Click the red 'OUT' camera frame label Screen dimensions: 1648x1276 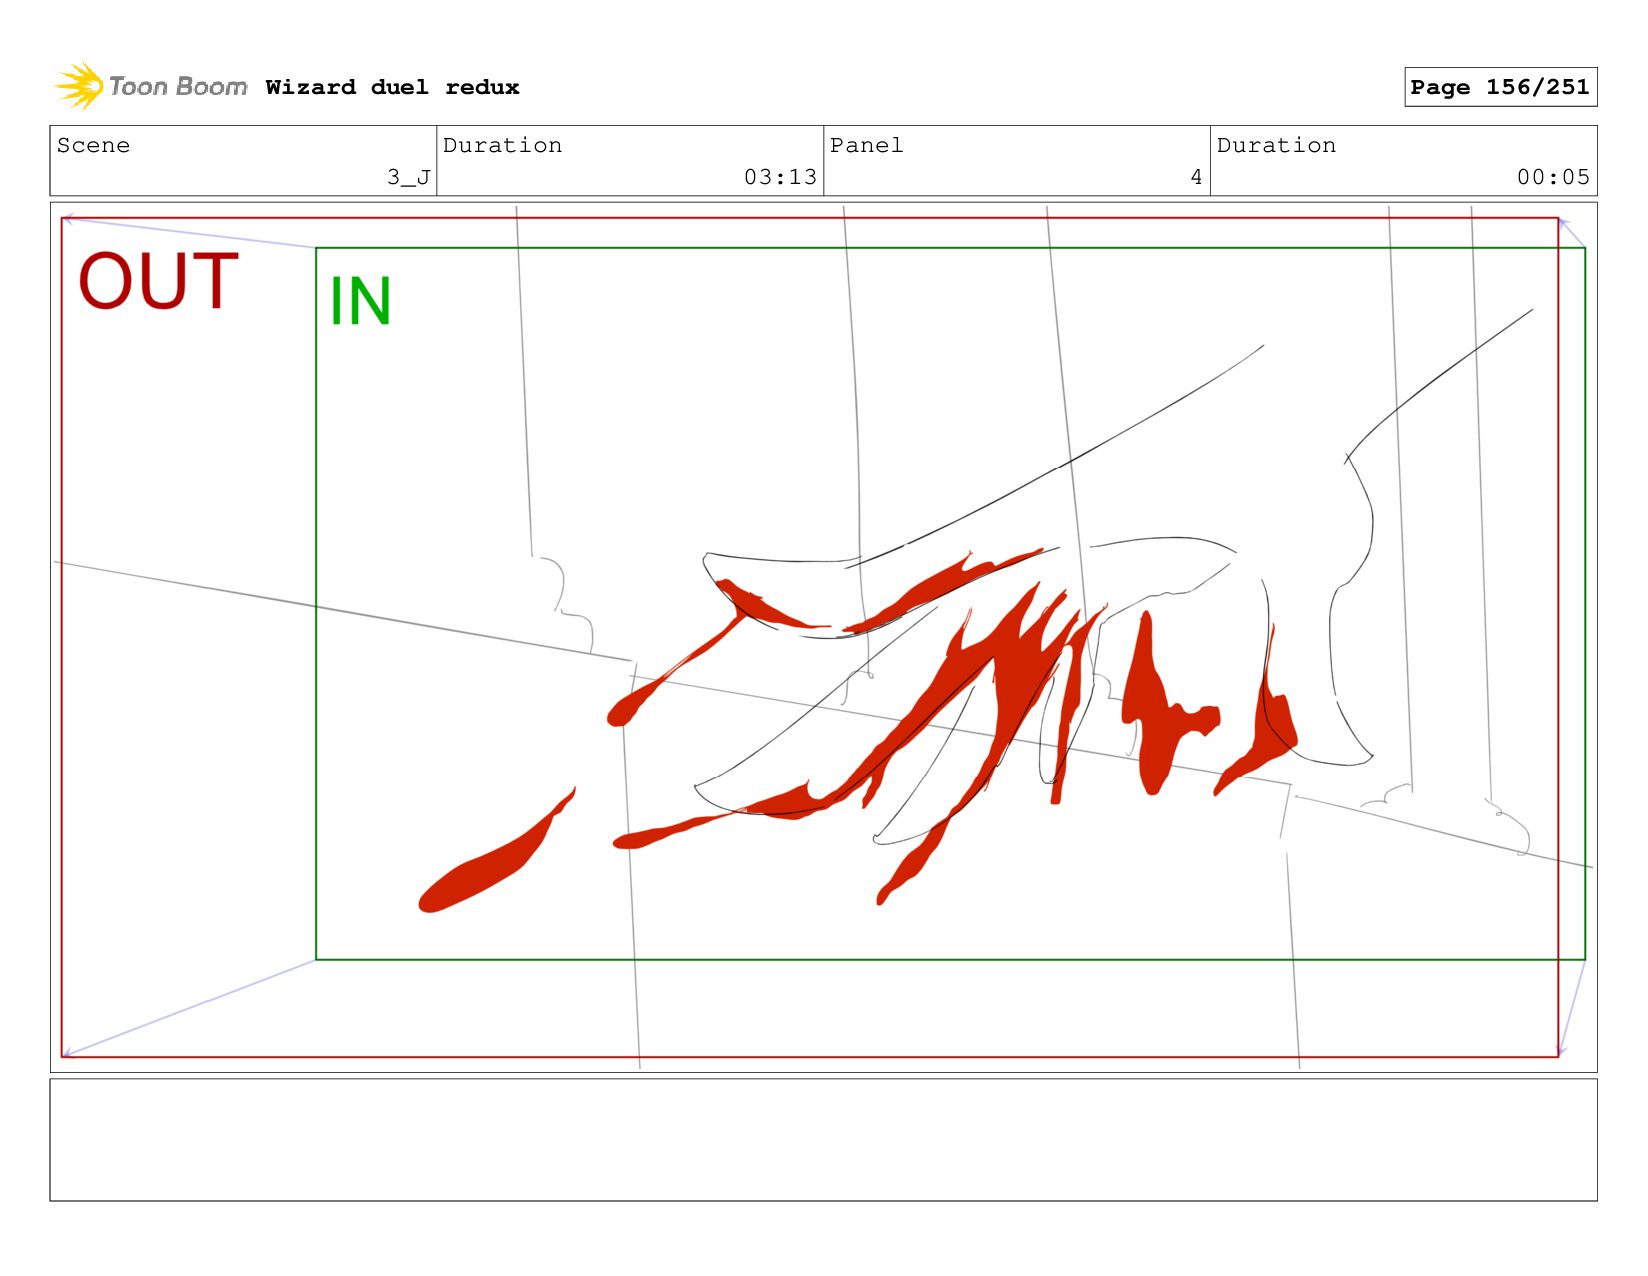[158, 281]
